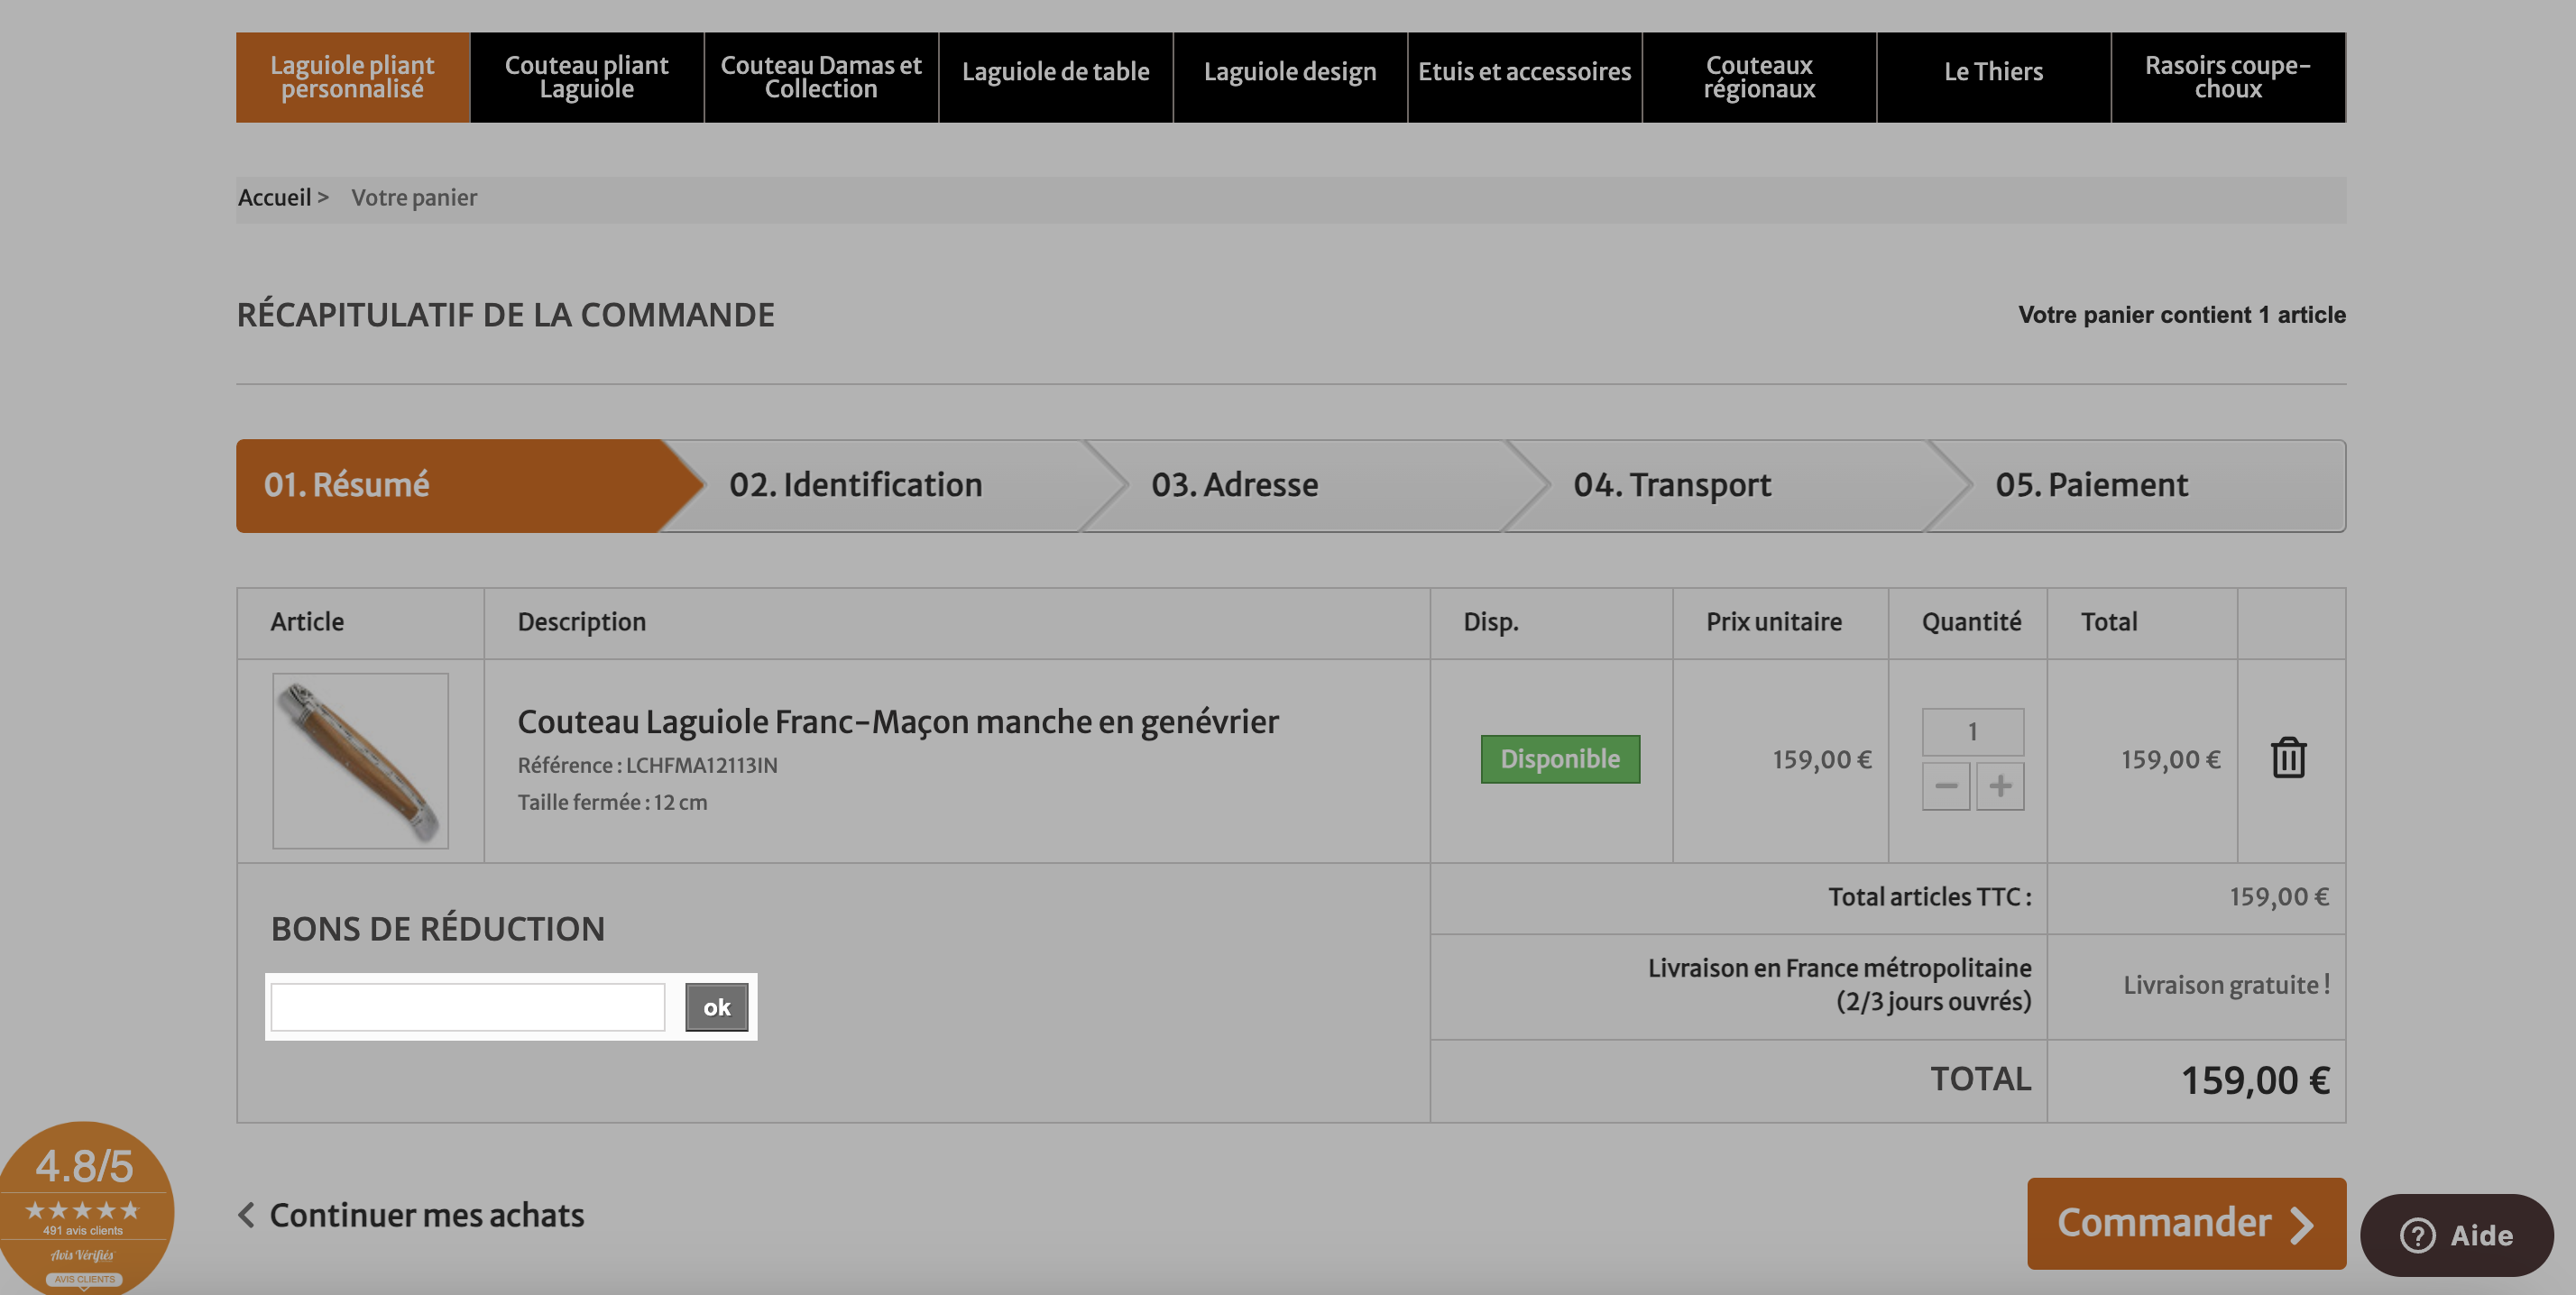Decrease quantity with the minus button
The height and width of the screenshot is (1295, 2576).
click(1945, 786)
